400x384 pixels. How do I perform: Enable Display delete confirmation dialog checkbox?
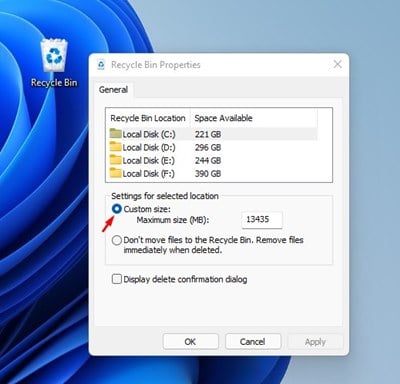[x=116, y=279]
